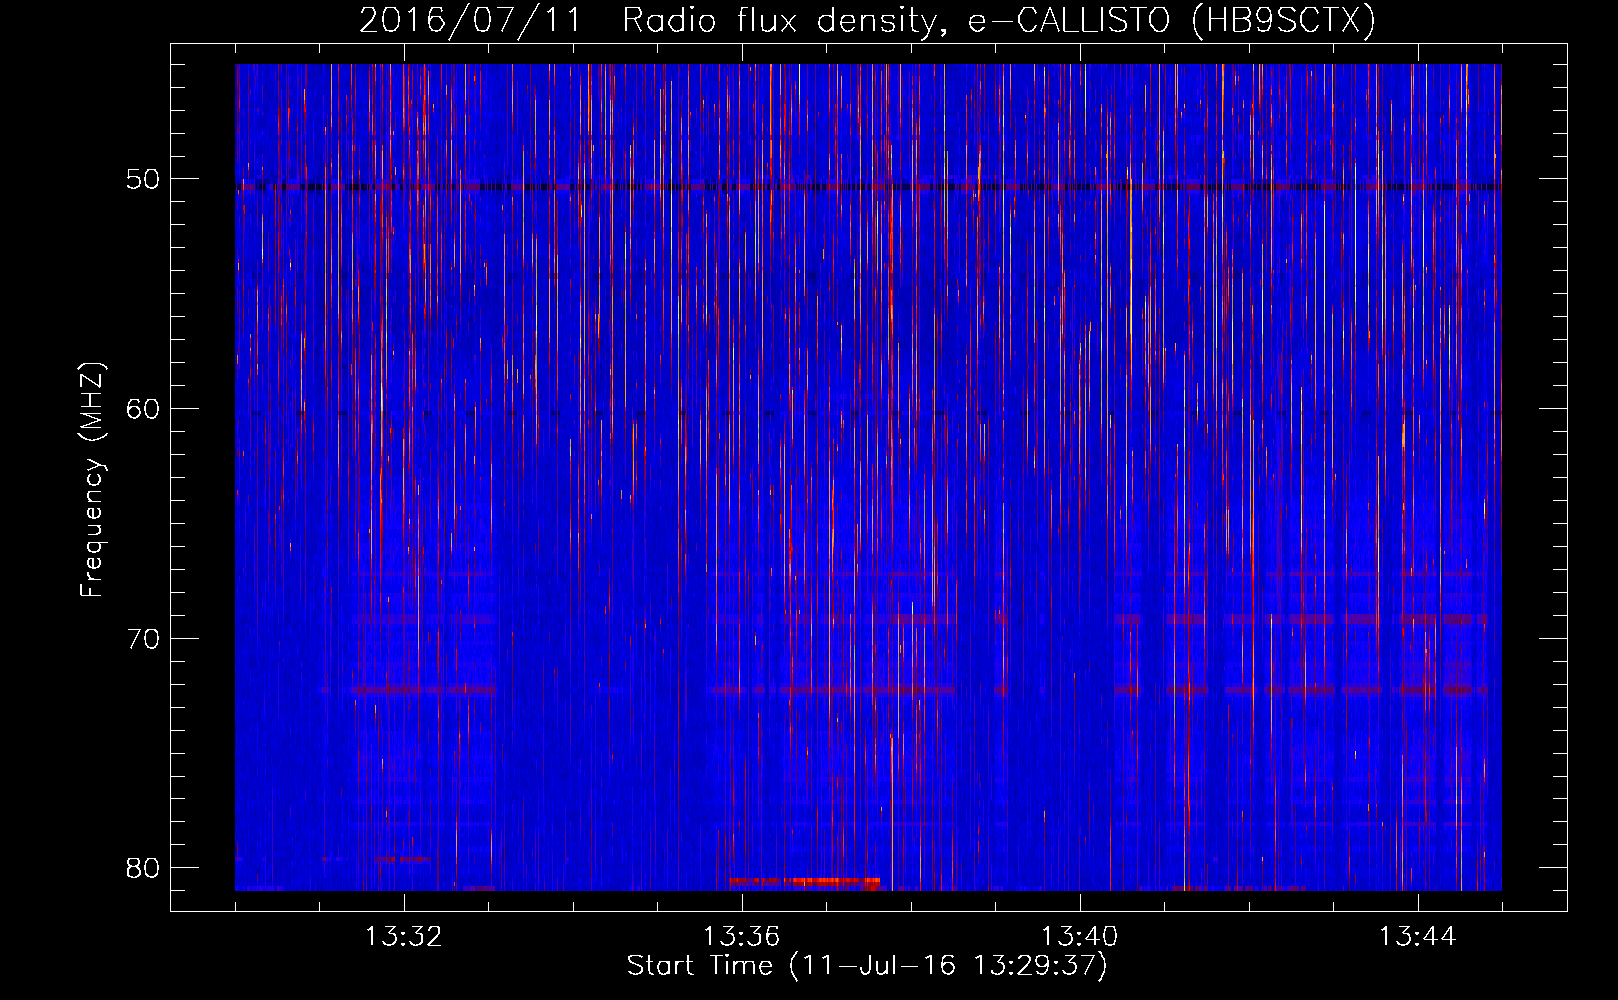Click the 70 frequency tick label
This screenshot has width=1618, height=1000.
point(143,638)
